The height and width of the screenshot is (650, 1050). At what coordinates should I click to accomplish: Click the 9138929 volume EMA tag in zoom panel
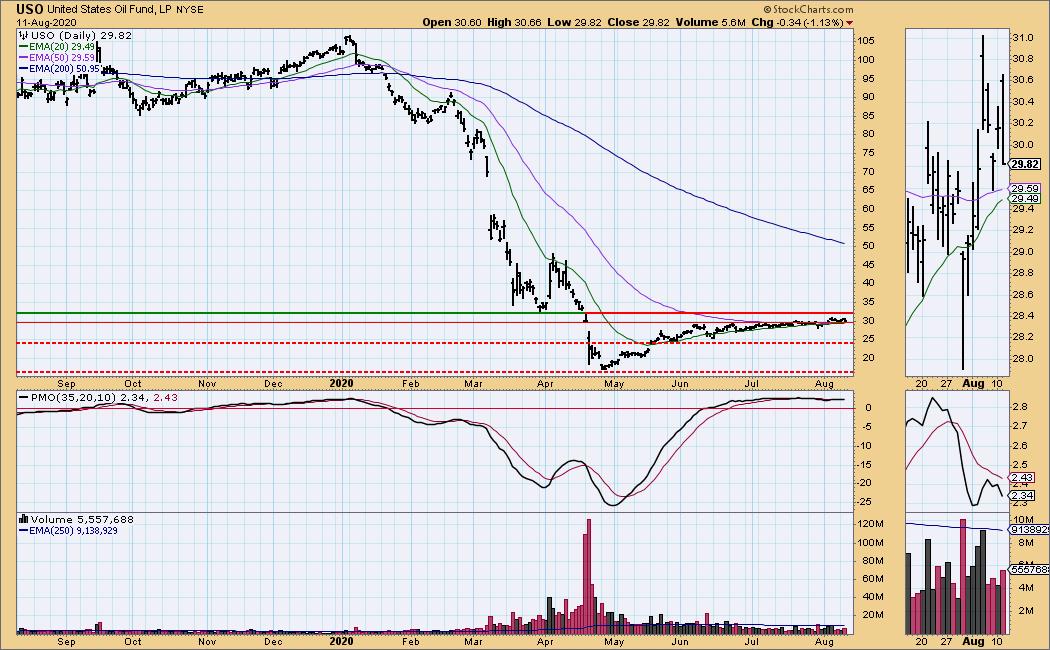click(1030, 530)
